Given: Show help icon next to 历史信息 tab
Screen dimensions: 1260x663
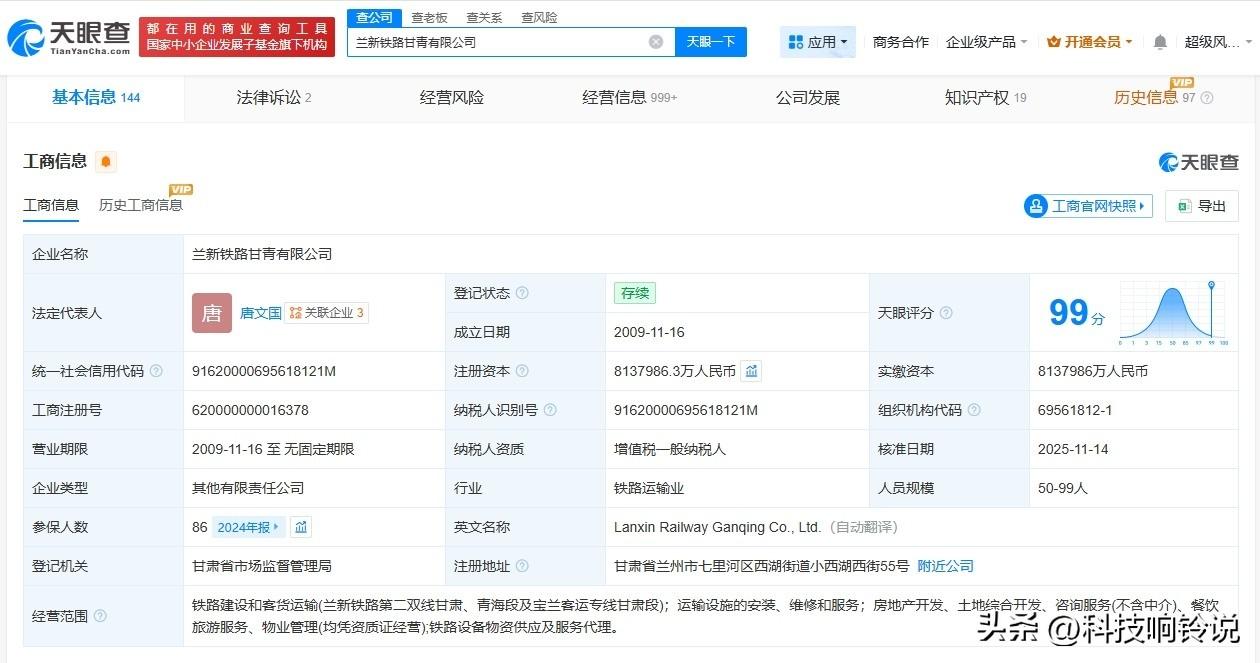Looking at the screenshot, I should pos(1206,98).
